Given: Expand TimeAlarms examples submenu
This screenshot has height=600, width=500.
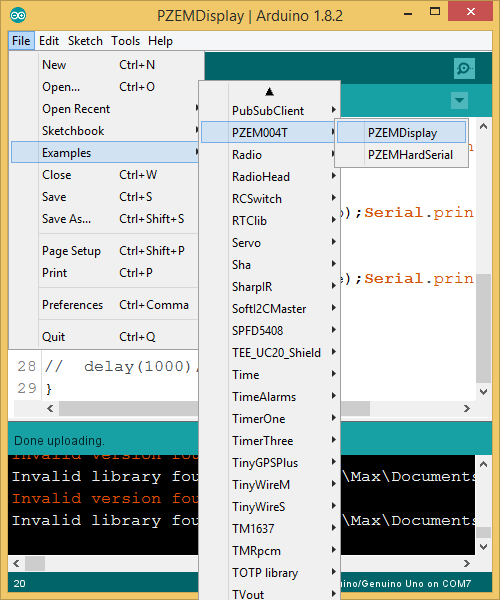Looking at the screenshot, I should tap(269, 397).
